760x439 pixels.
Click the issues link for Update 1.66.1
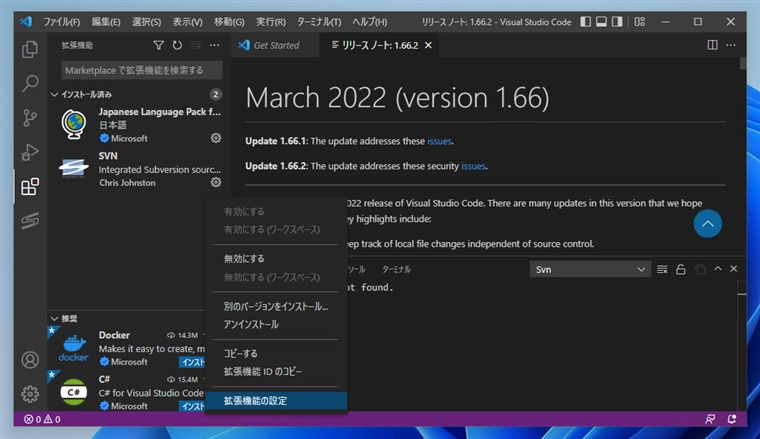click(439, 141)
